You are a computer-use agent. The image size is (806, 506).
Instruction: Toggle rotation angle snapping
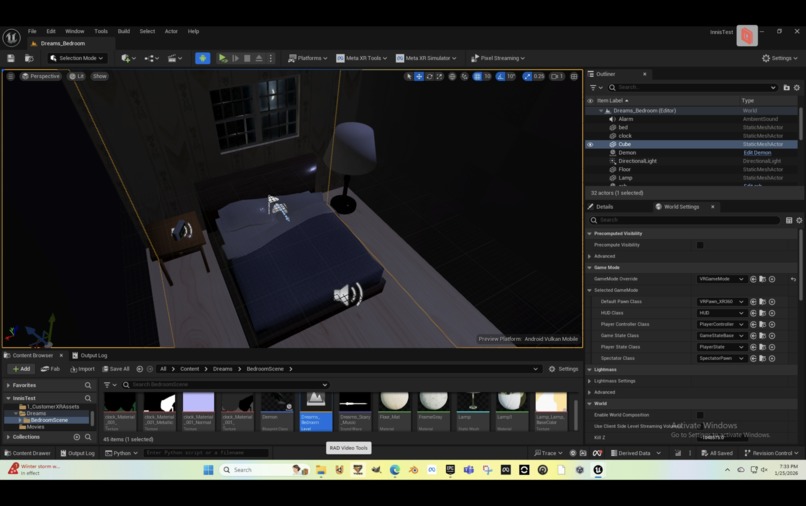(x=500, y=76)
